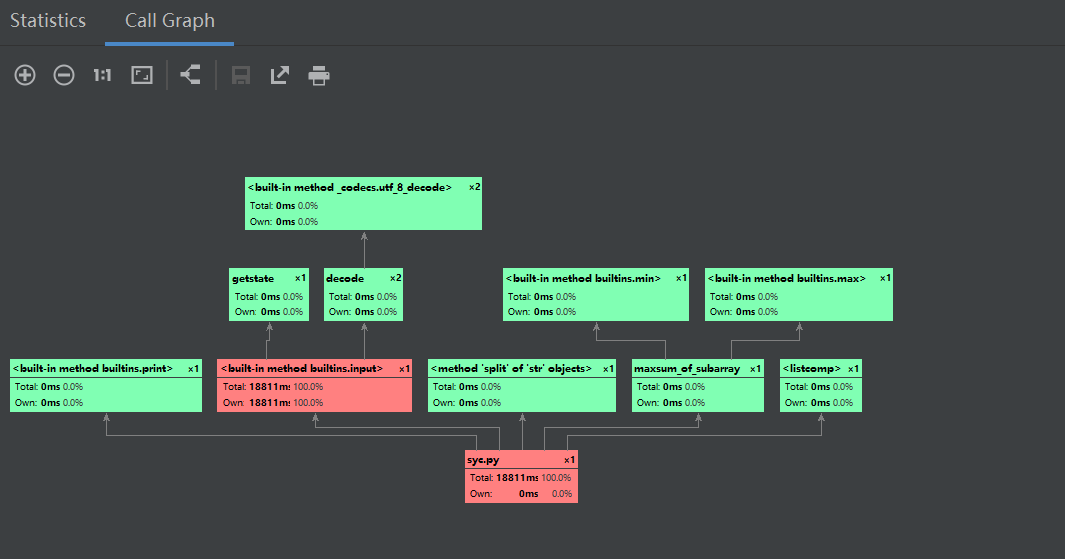Click the save graph floppy icon
1065x559 pixels.
[241, 75]
